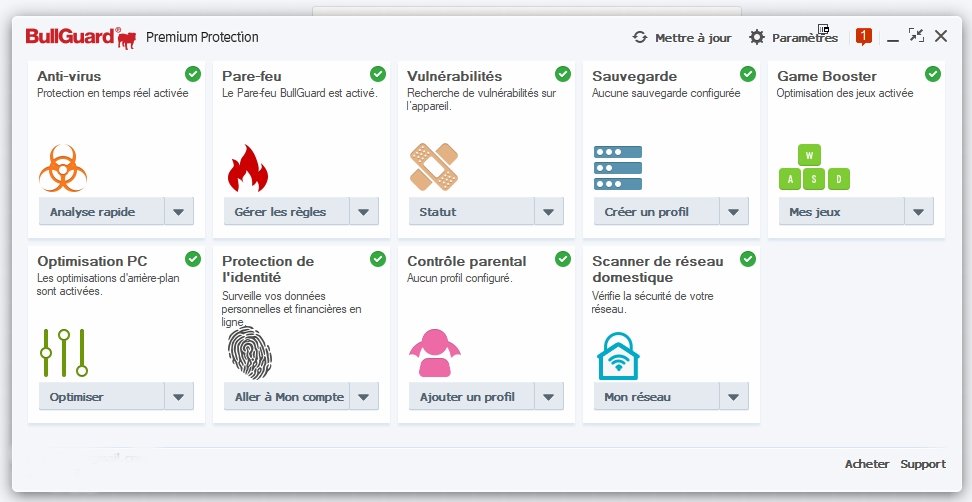Expand the Gérer les règles dropdown arrow
The width and height of the screenshot is (972, 502).
tap(364, 211)
